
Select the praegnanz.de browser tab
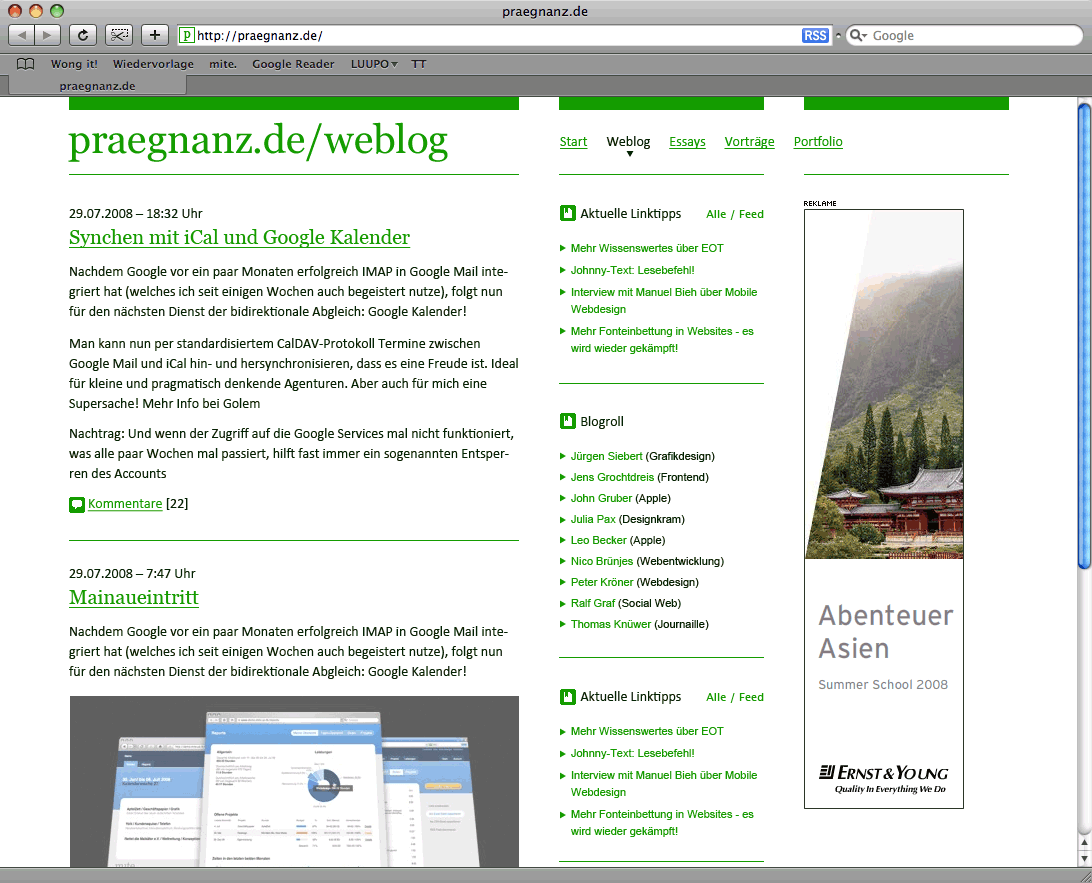coord(97,86)
